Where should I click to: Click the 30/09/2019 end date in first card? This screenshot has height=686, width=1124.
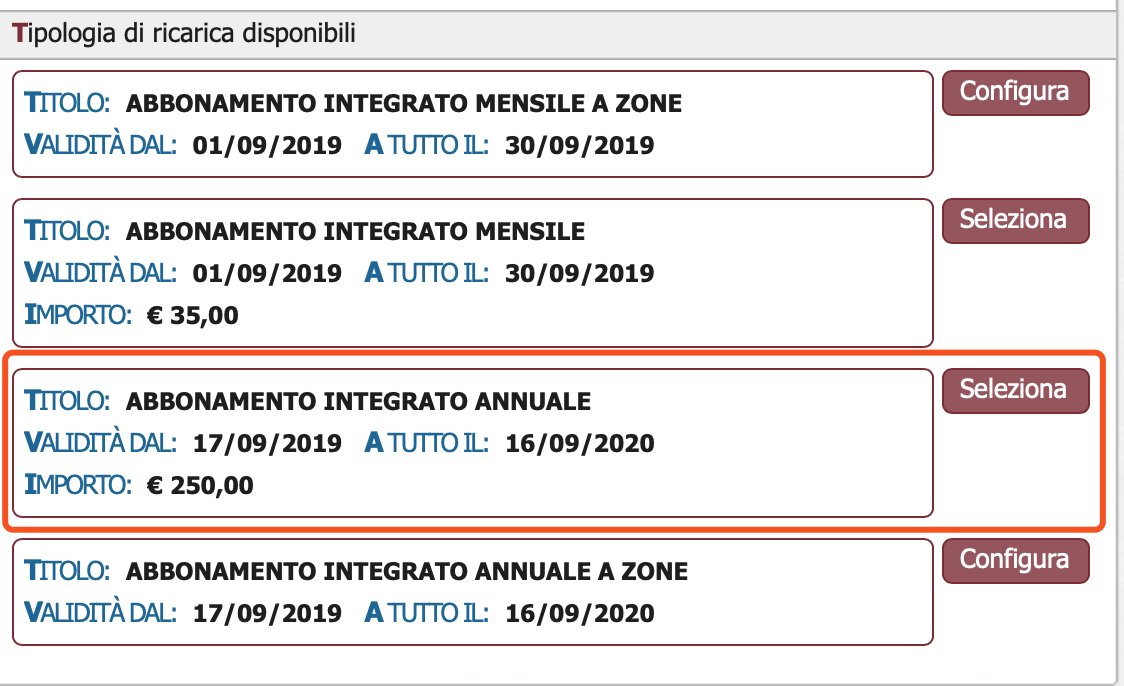click(x=579, y=146)
